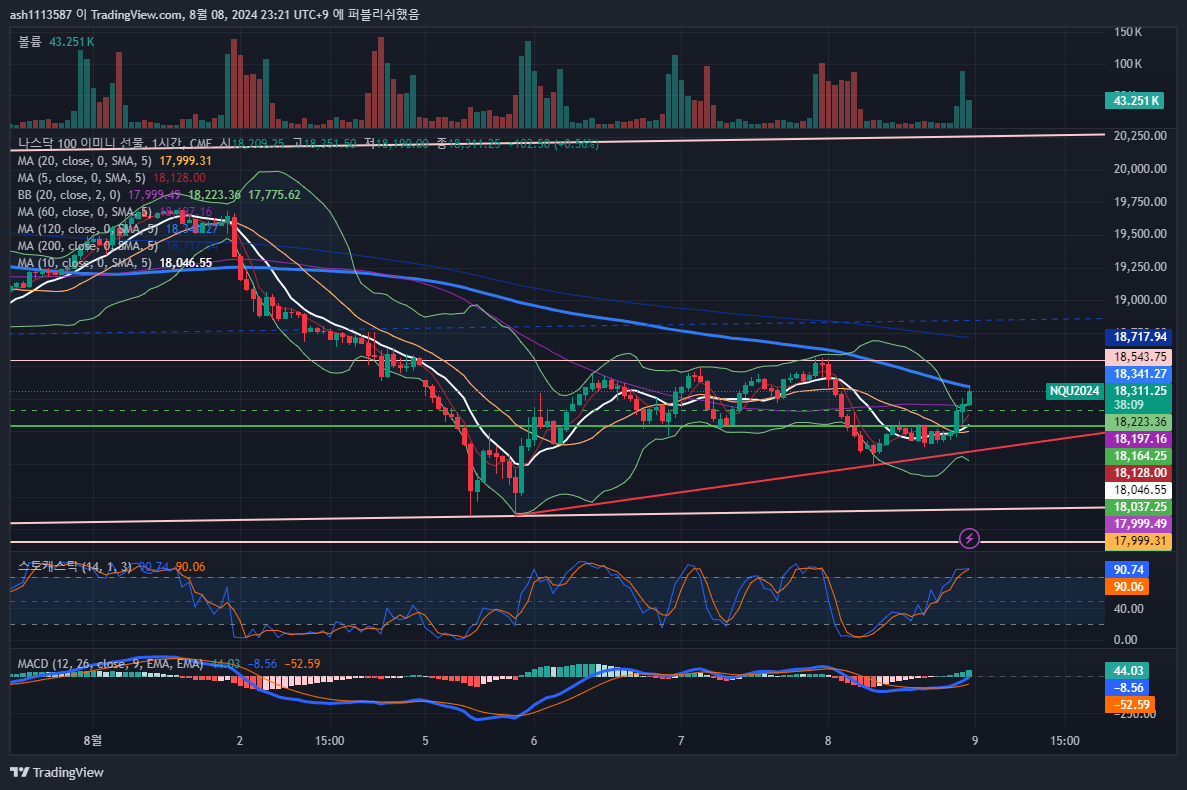Click the 스토캐스틱 (14, 1, 3) indicator label

(75, 566)
